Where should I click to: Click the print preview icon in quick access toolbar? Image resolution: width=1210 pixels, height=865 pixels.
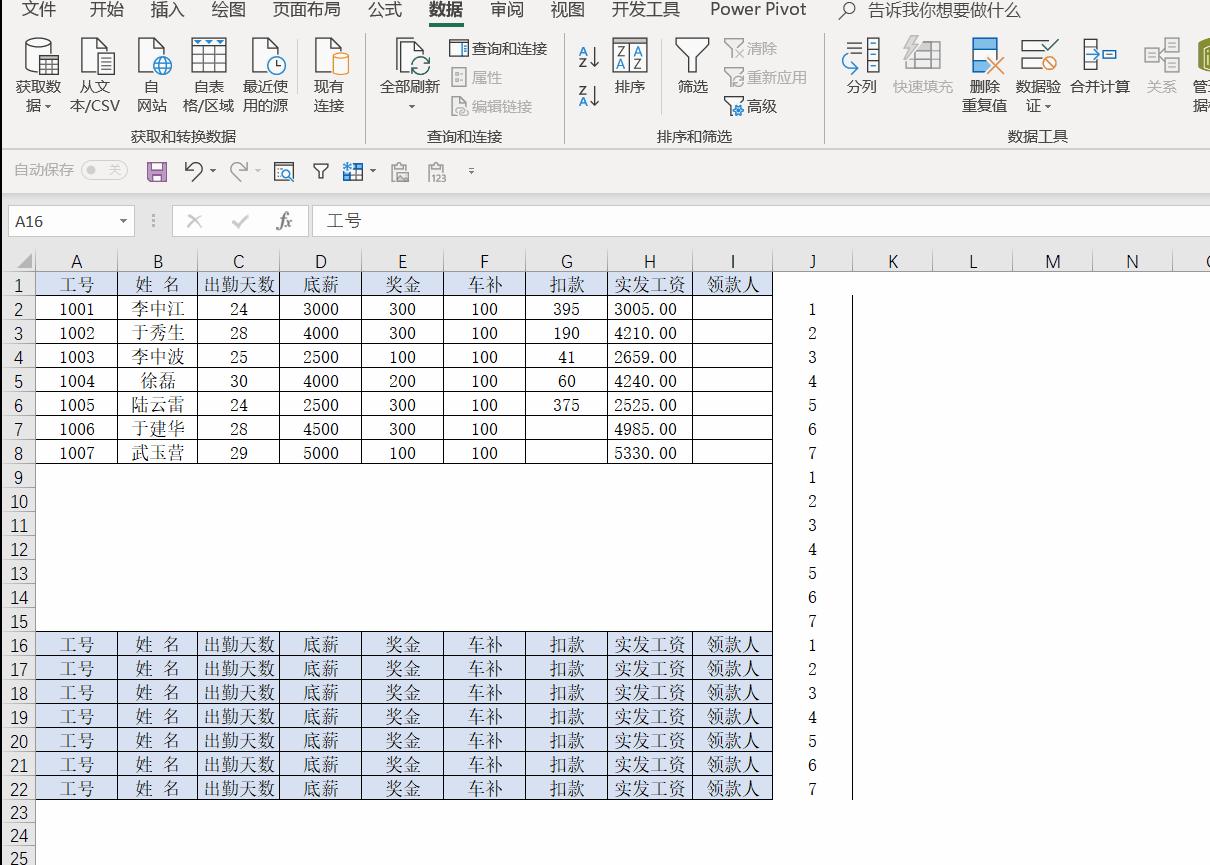(284, 172)
